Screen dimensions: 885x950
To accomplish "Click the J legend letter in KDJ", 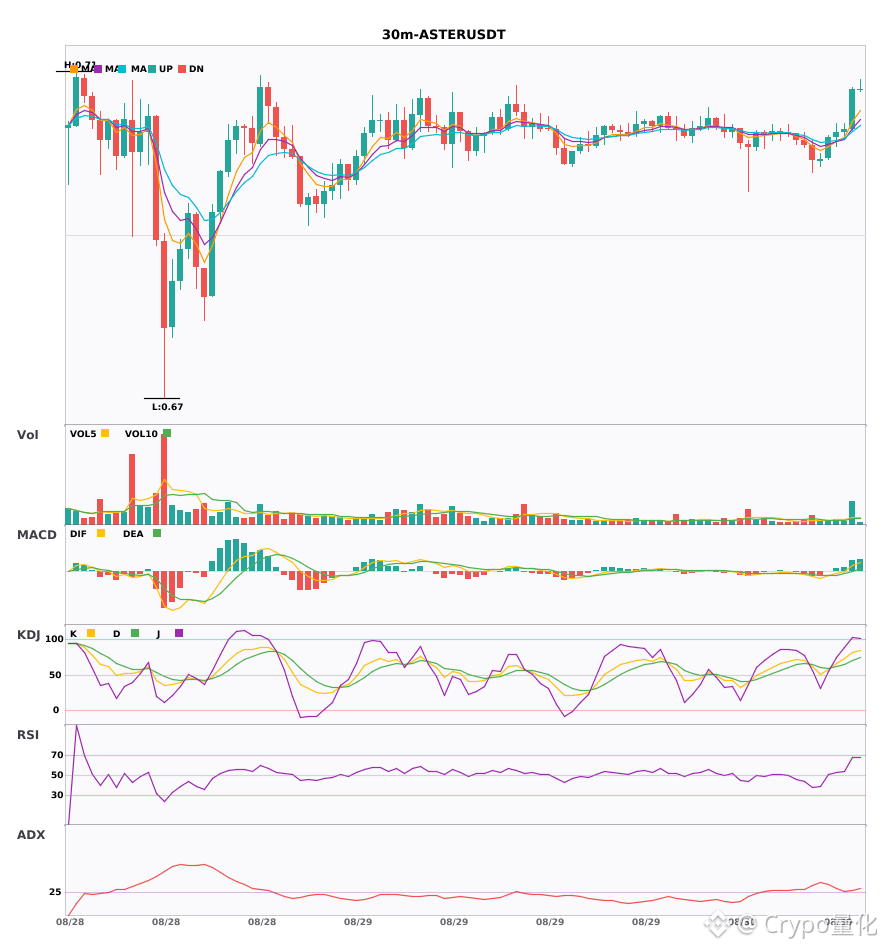I will pyautogui.click(x=158, y=634).
